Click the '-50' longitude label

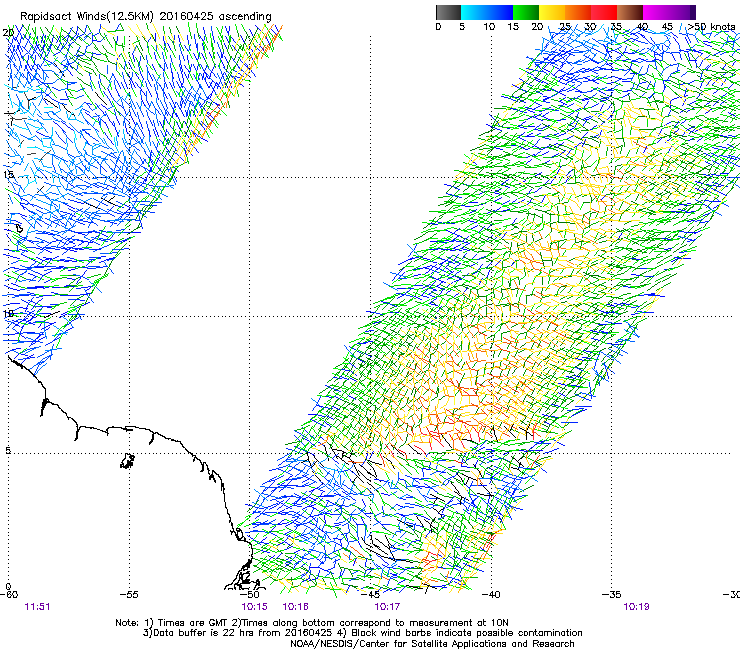pyautogui.click(x=250, y=594)
